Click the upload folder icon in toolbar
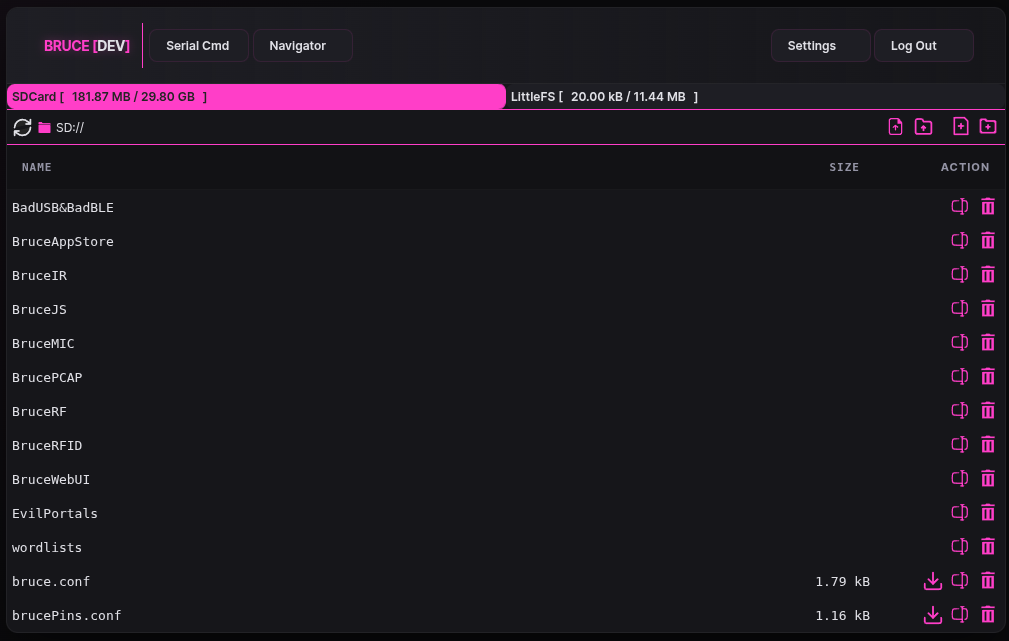The width and height of the screenshot is (1009, 641). 923,127
